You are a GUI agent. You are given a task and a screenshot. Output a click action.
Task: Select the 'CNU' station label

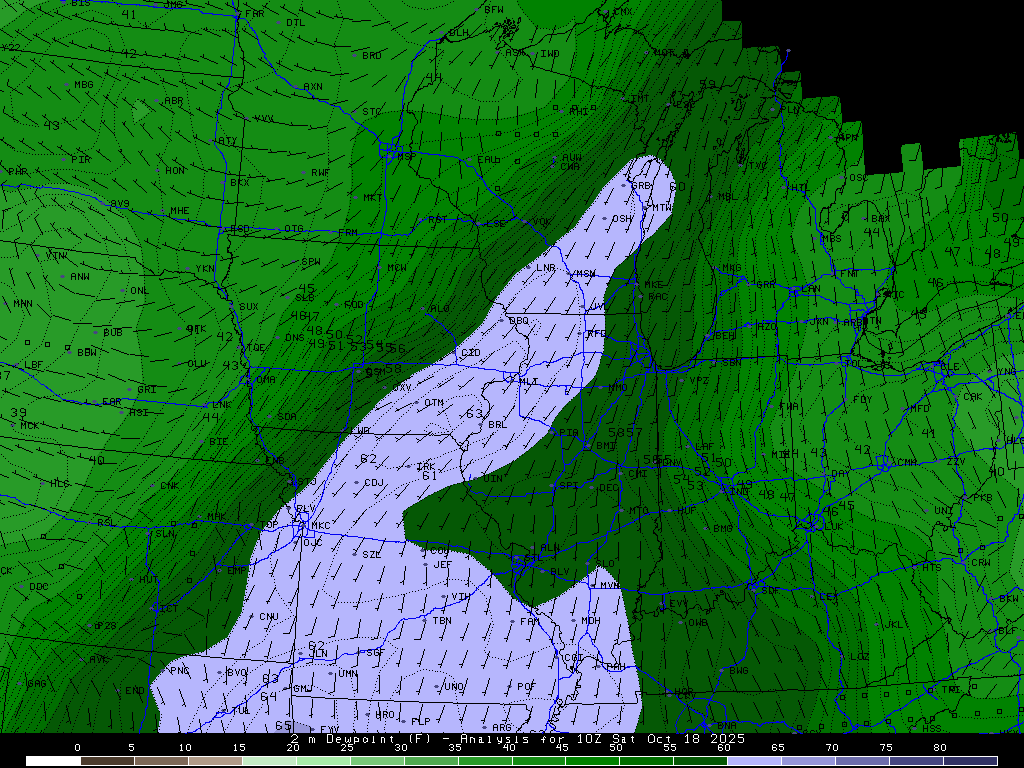268,616
